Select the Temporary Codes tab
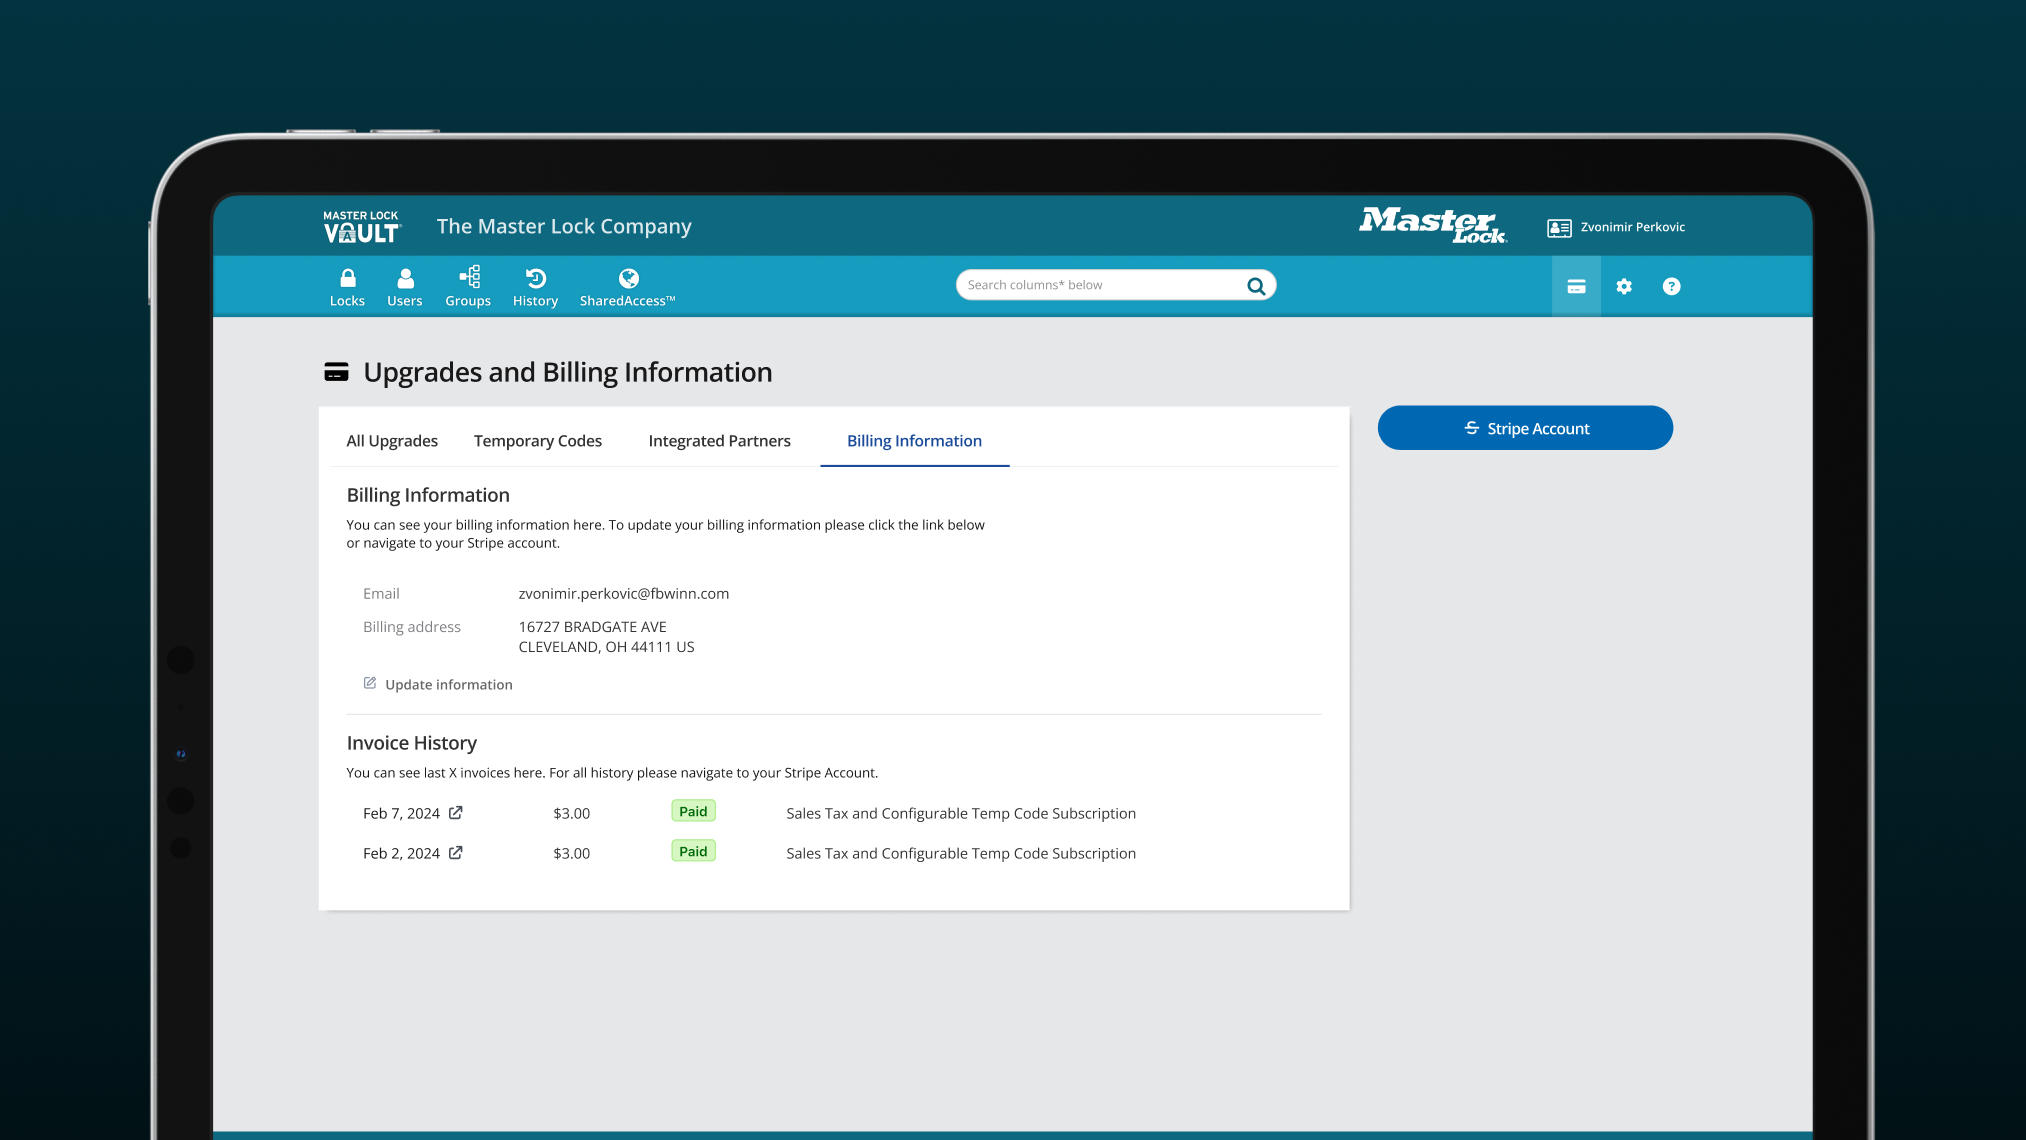Image resolution: width=2026 pixels, height=1140 pixels. (537, 440)
